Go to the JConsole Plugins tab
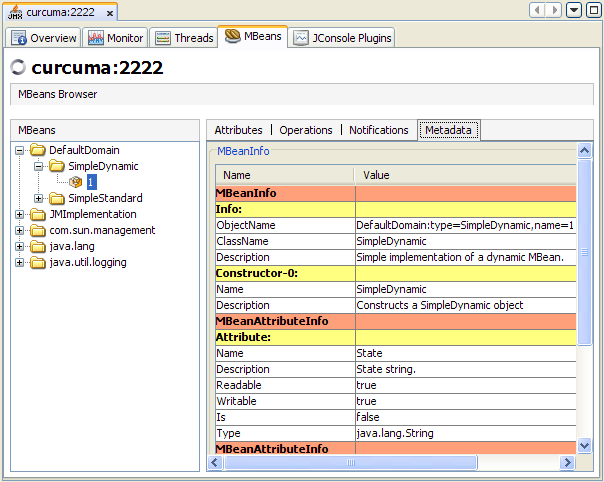This screenshot has height=482, width=604. (x=343, y=38)
